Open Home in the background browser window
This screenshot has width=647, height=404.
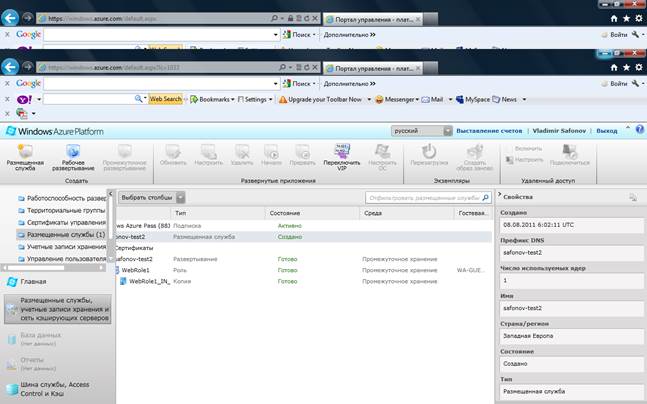614,18
